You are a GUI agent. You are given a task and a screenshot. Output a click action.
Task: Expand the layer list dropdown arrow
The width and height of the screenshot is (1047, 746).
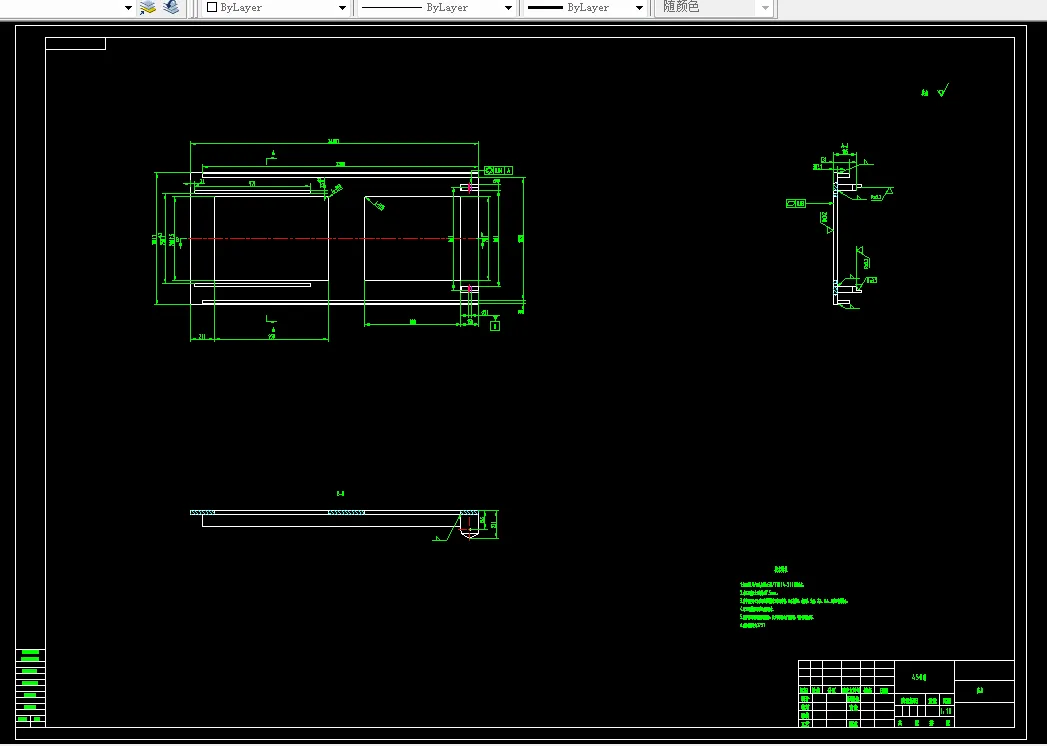click(128, 8)
